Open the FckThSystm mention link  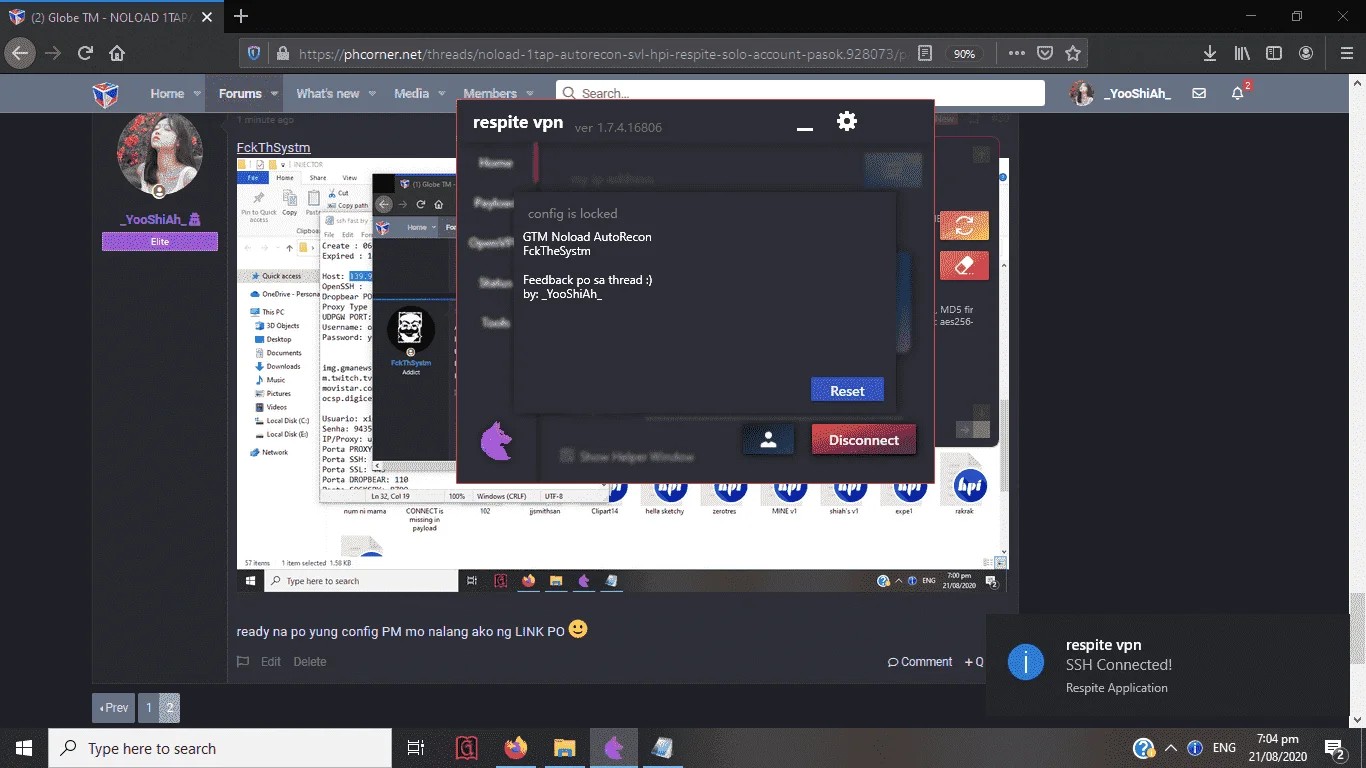[x=273, y=147]
